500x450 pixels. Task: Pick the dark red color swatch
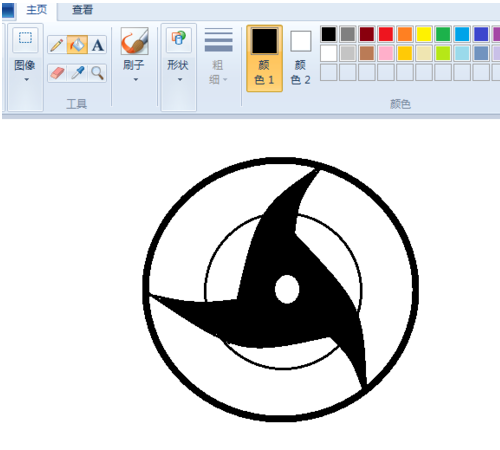(x=367, y=34)
